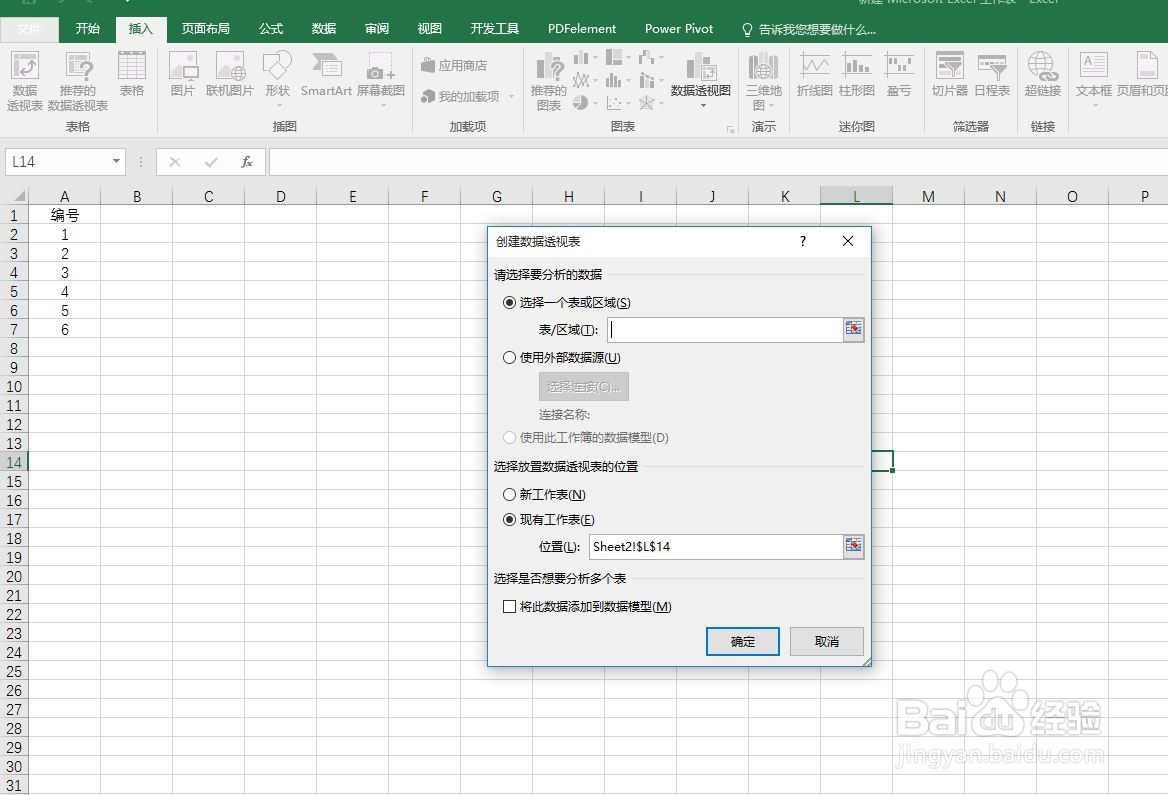Click the dialog help question mark

click(802, 241)
